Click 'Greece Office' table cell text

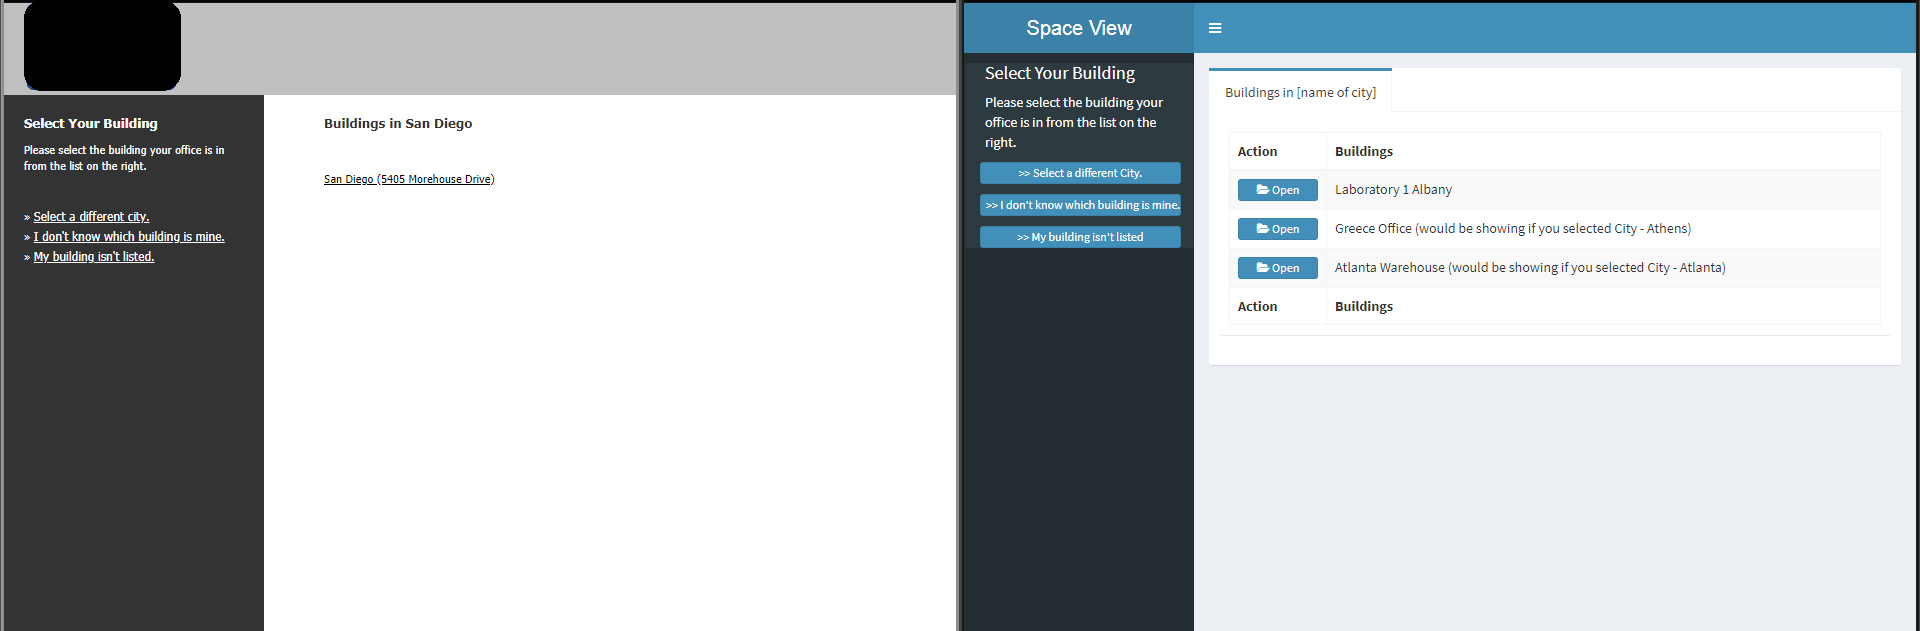pos(1513,229)
